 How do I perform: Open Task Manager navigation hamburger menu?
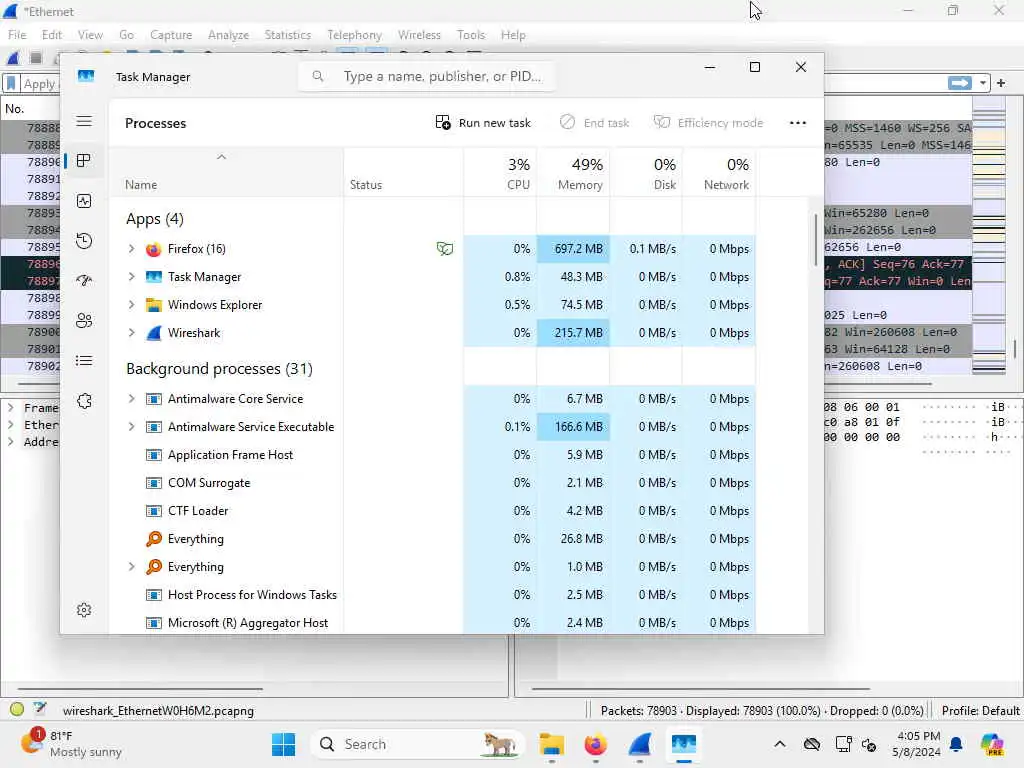pyautogui.click(x=84, y=121)
